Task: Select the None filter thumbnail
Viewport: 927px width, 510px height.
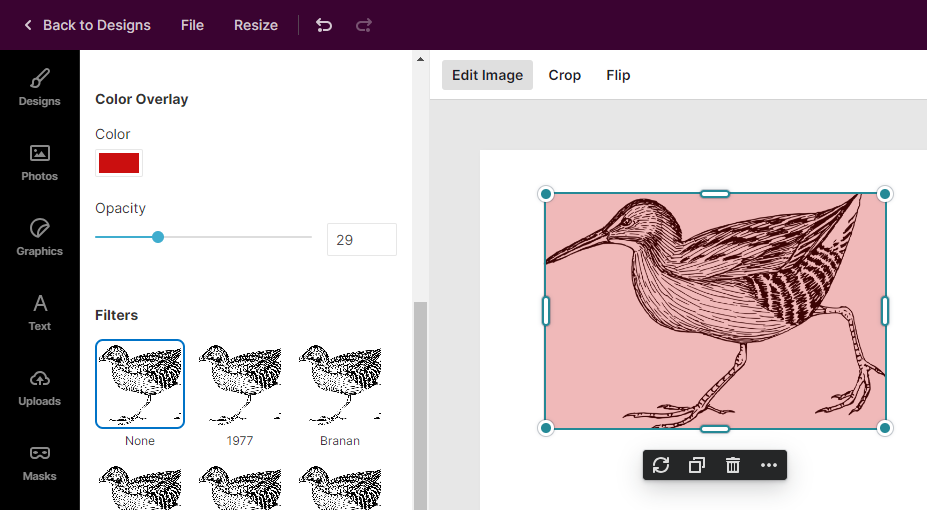Action: point(140,384)
